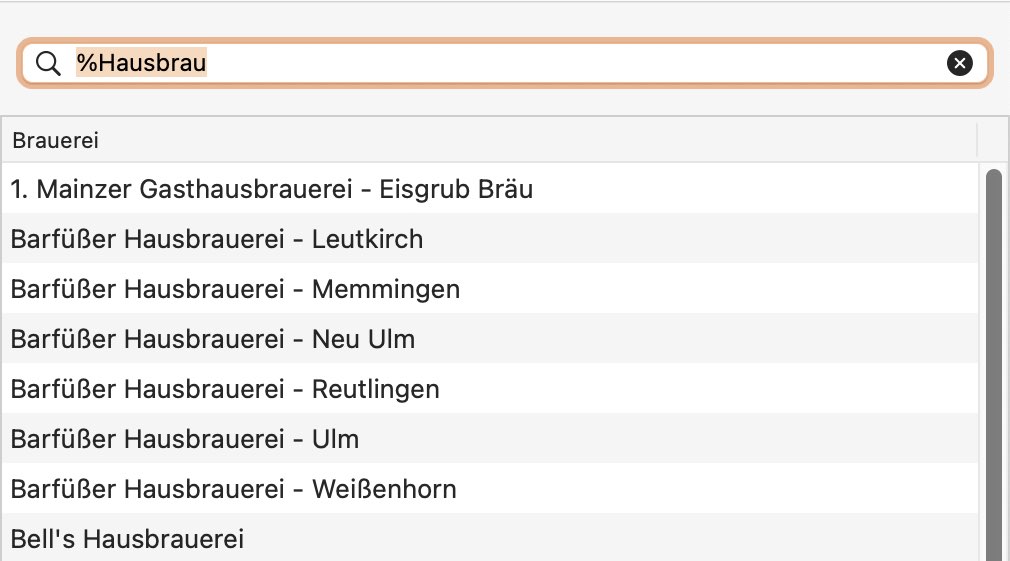Click the highlighted %Hausbrau search text

click(142, 62)
